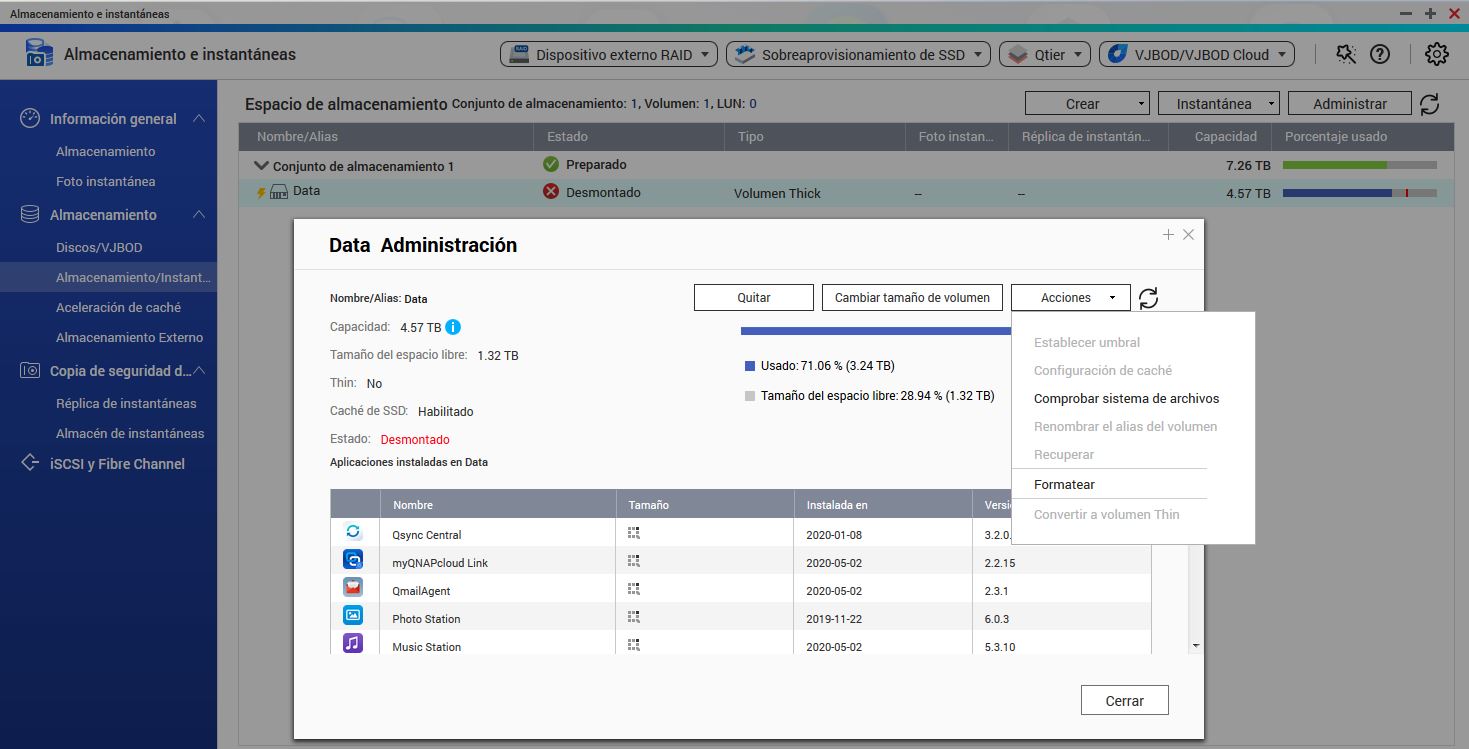
Task: Choose Formatear from the Acciones menu
Action: pos(1064,484)
